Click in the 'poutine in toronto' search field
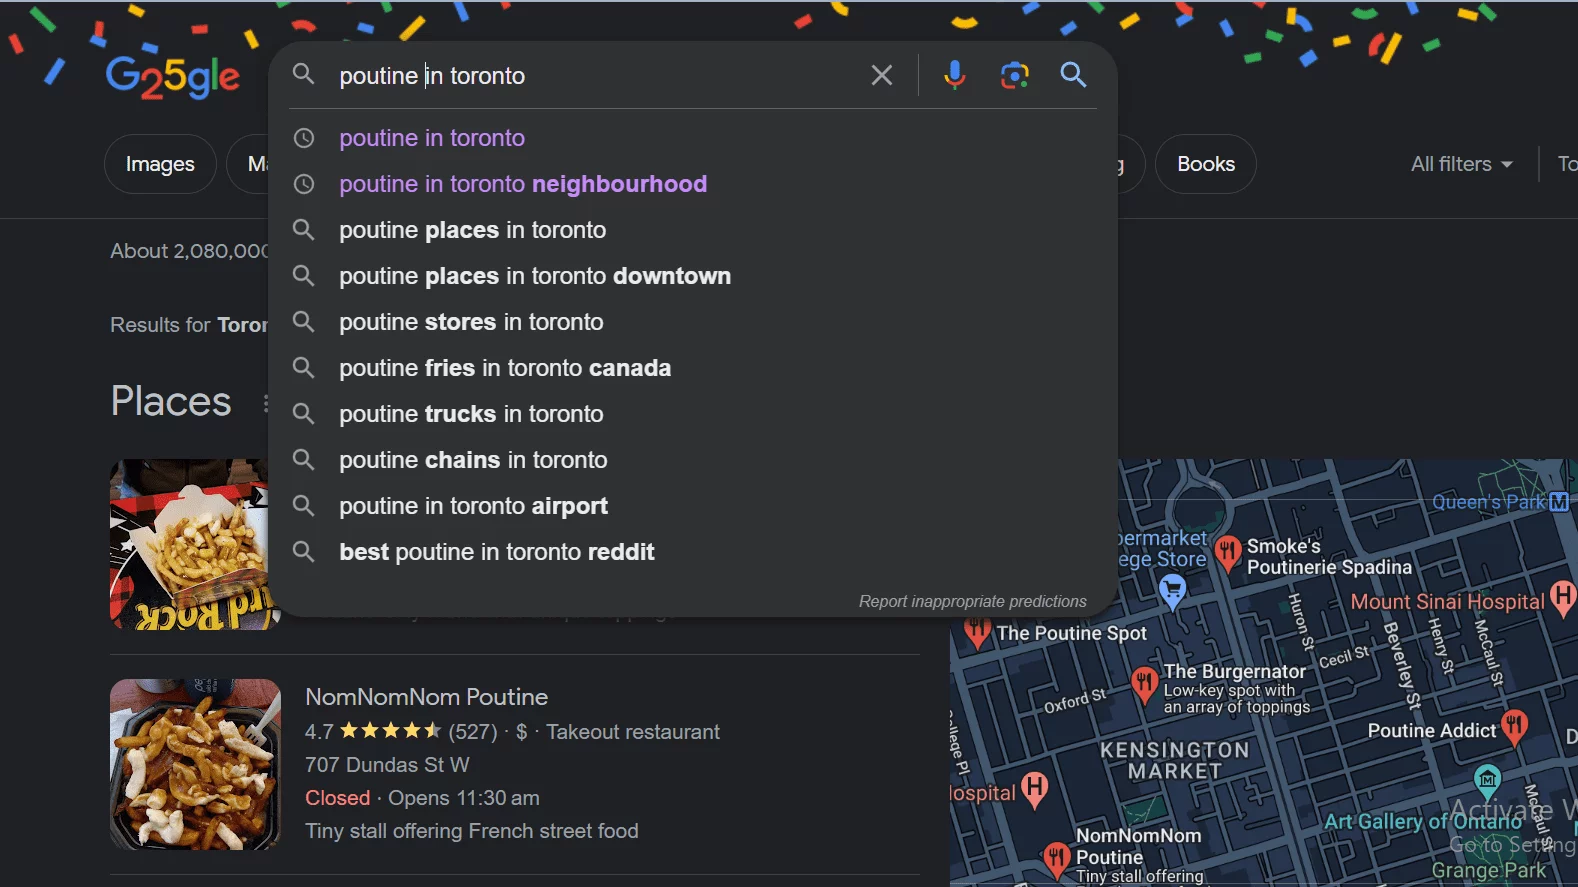This screenshot has height=887, width=1578. [595, 76]
